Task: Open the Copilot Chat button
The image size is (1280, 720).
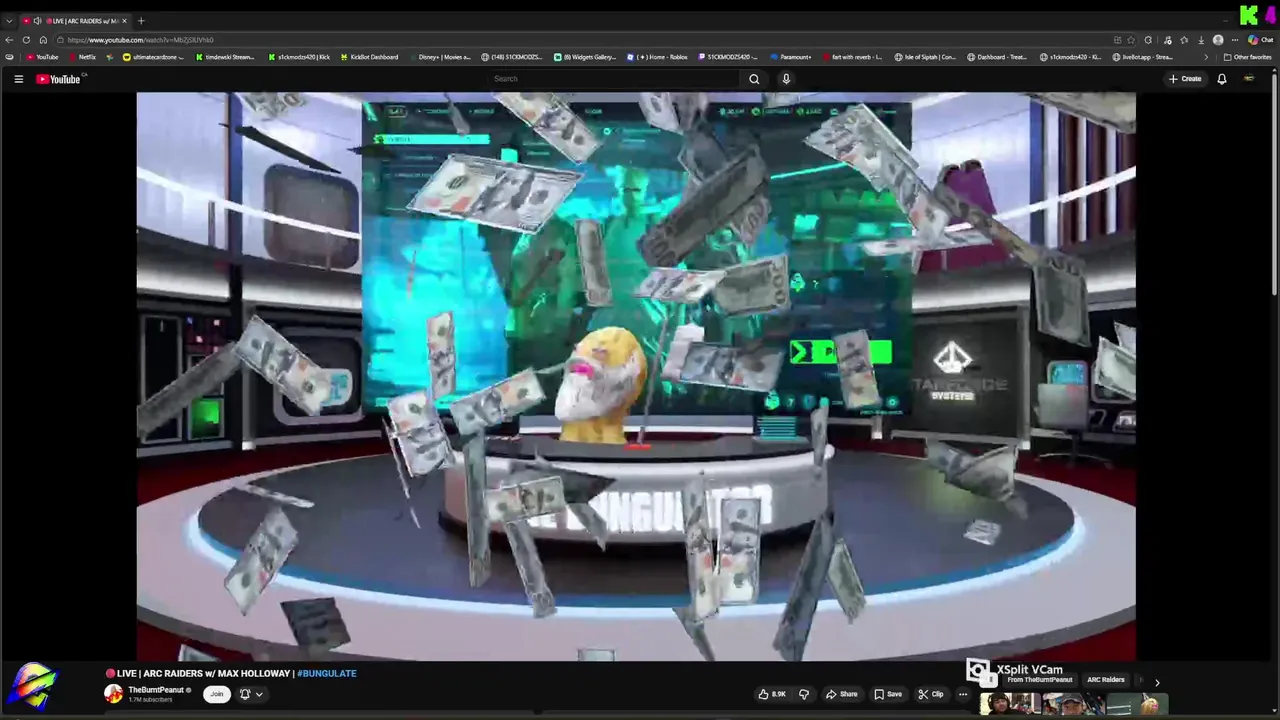Action: pyautogui.click(x=1260, y=40)
